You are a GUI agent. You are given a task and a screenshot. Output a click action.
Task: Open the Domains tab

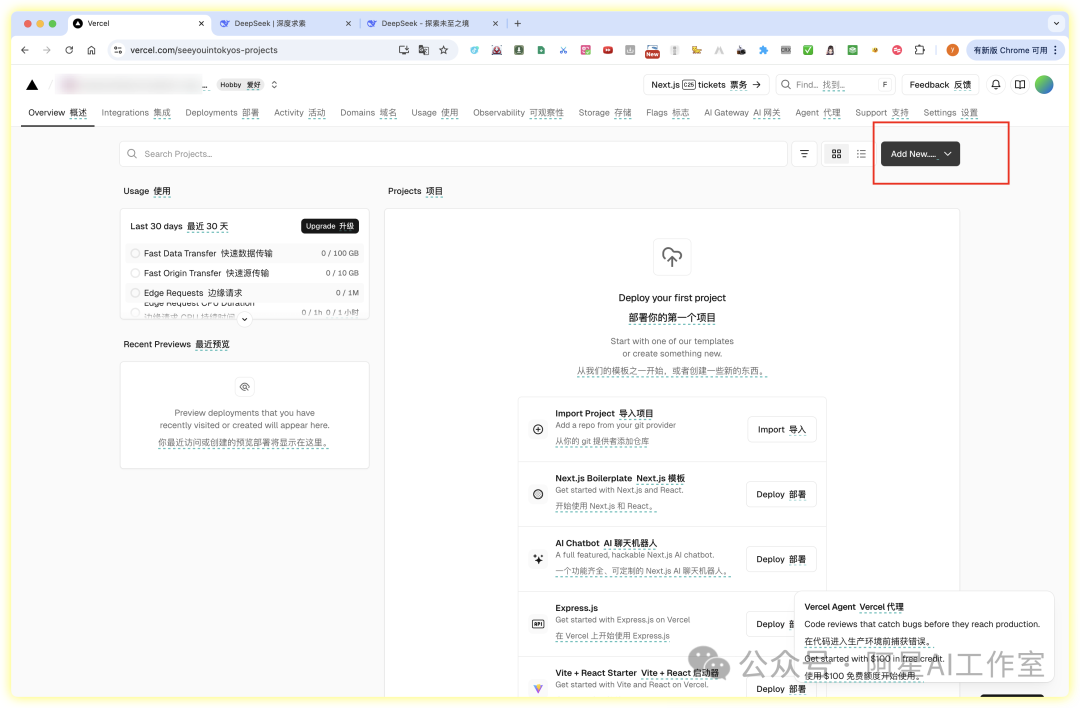[368, 113]
